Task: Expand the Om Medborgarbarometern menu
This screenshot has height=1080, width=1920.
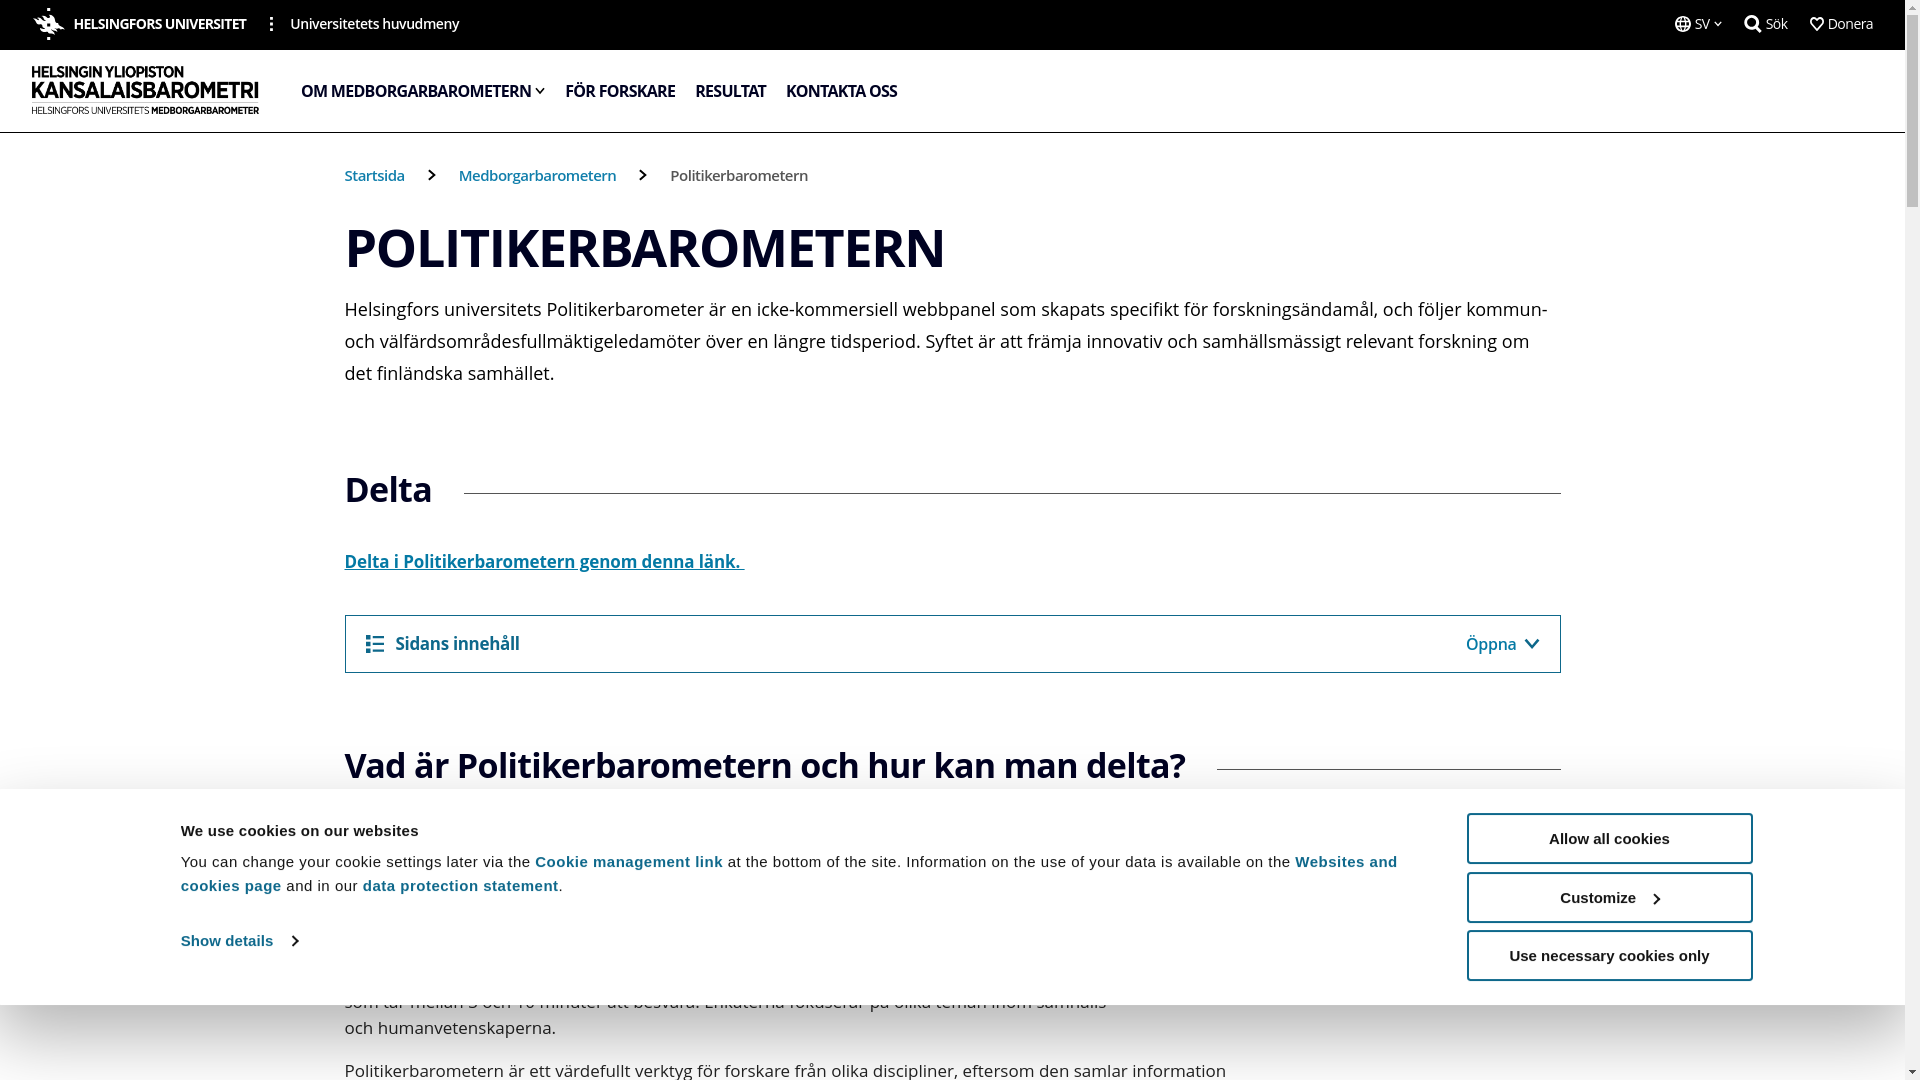Action: point(422,91)
